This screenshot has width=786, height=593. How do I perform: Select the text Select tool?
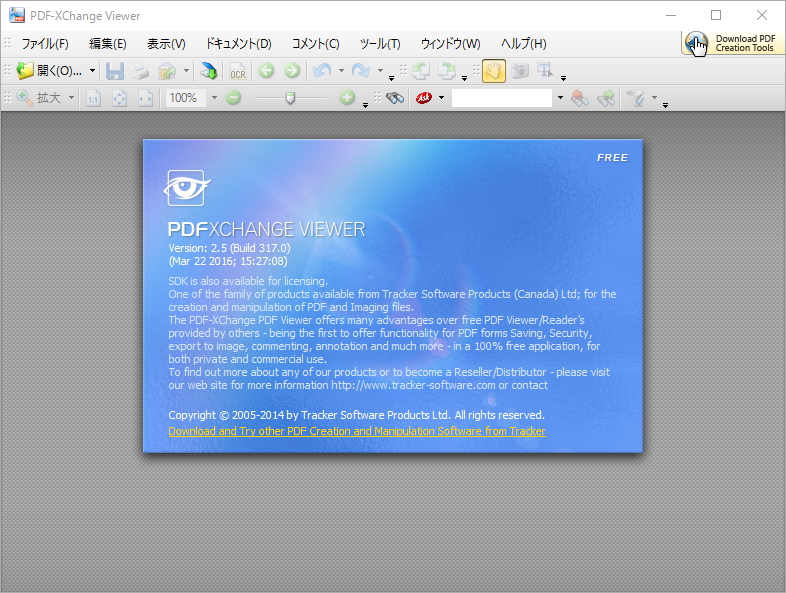[x=545, y=71]
